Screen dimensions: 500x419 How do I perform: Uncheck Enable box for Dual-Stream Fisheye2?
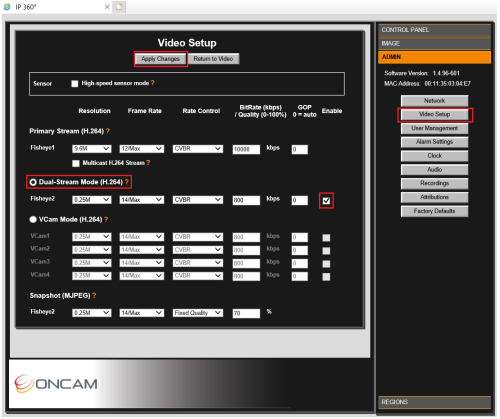pyautogui.click(x=326, y=201)
